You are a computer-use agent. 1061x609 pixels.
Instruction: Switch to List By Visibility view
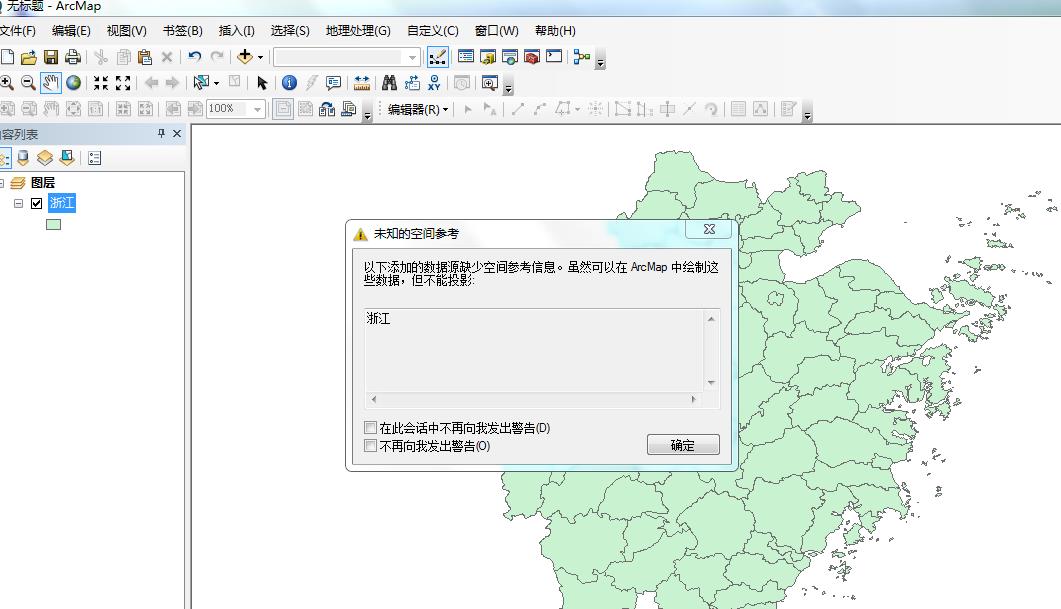pos(45,158)
